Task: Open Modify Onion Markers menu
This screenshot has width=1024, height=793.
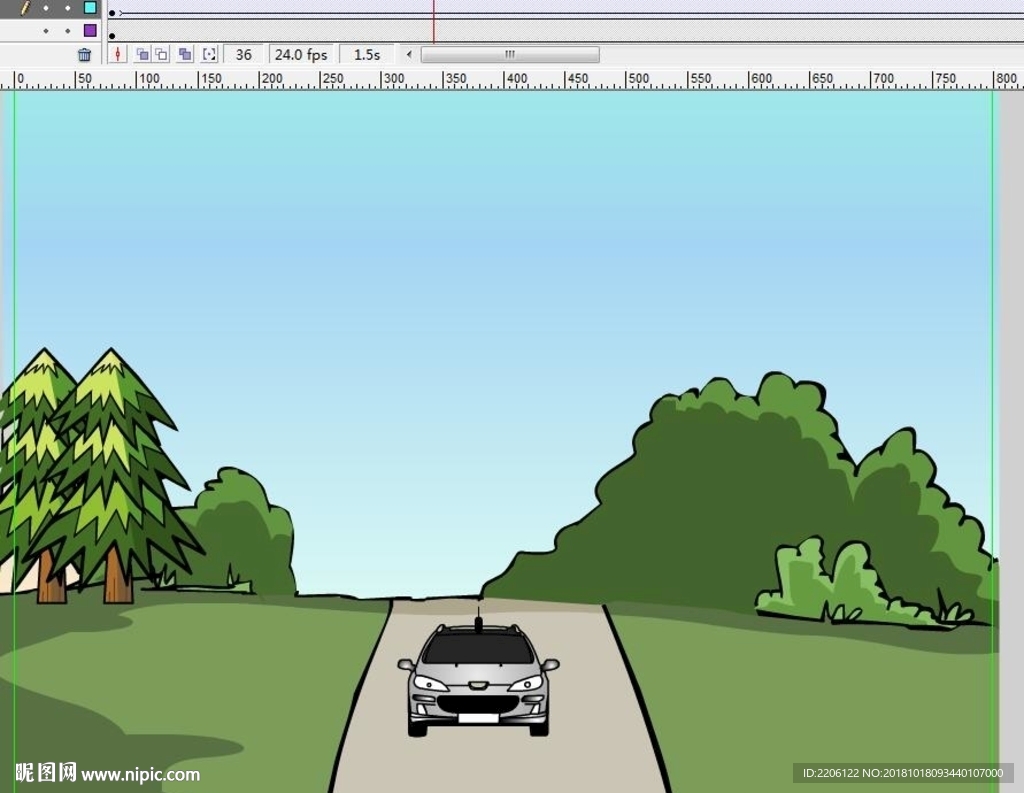Action: point(209,54)
